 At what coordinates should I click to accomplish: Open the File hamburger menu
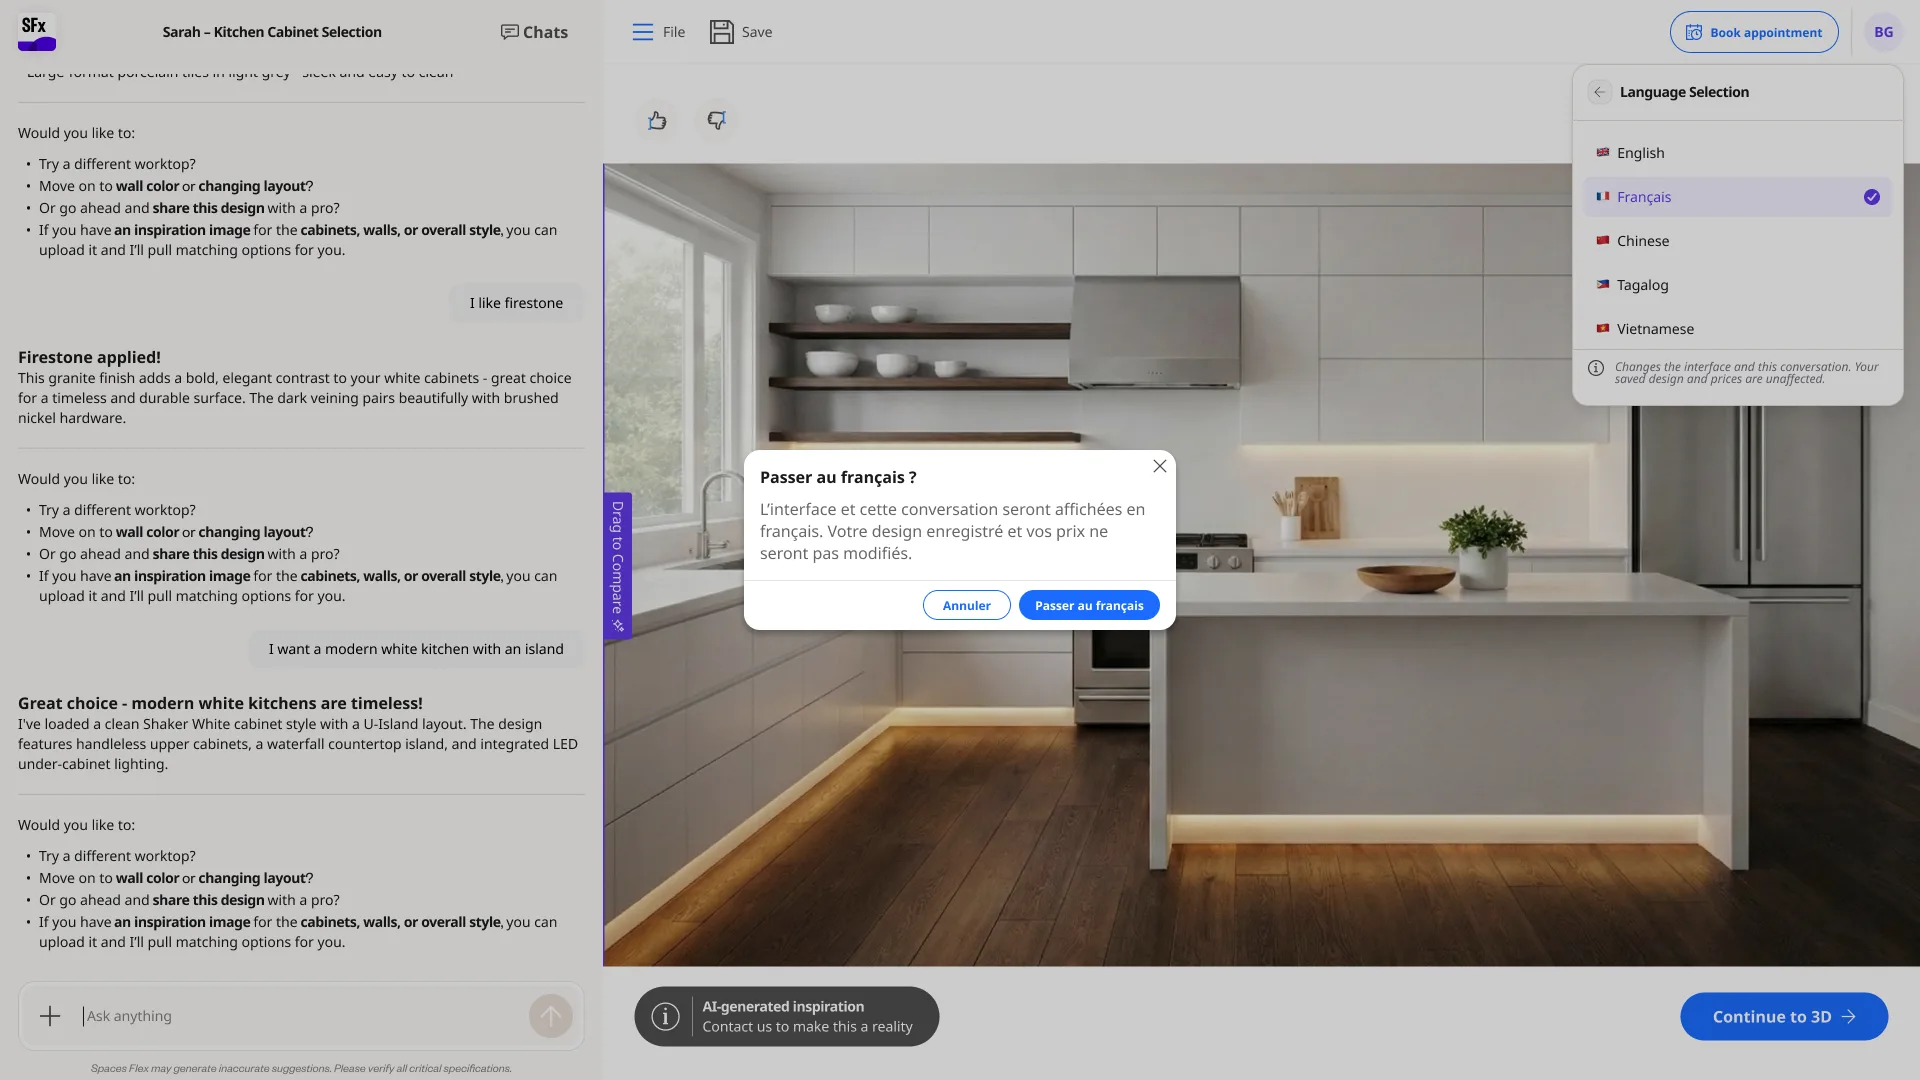(658, 32)
